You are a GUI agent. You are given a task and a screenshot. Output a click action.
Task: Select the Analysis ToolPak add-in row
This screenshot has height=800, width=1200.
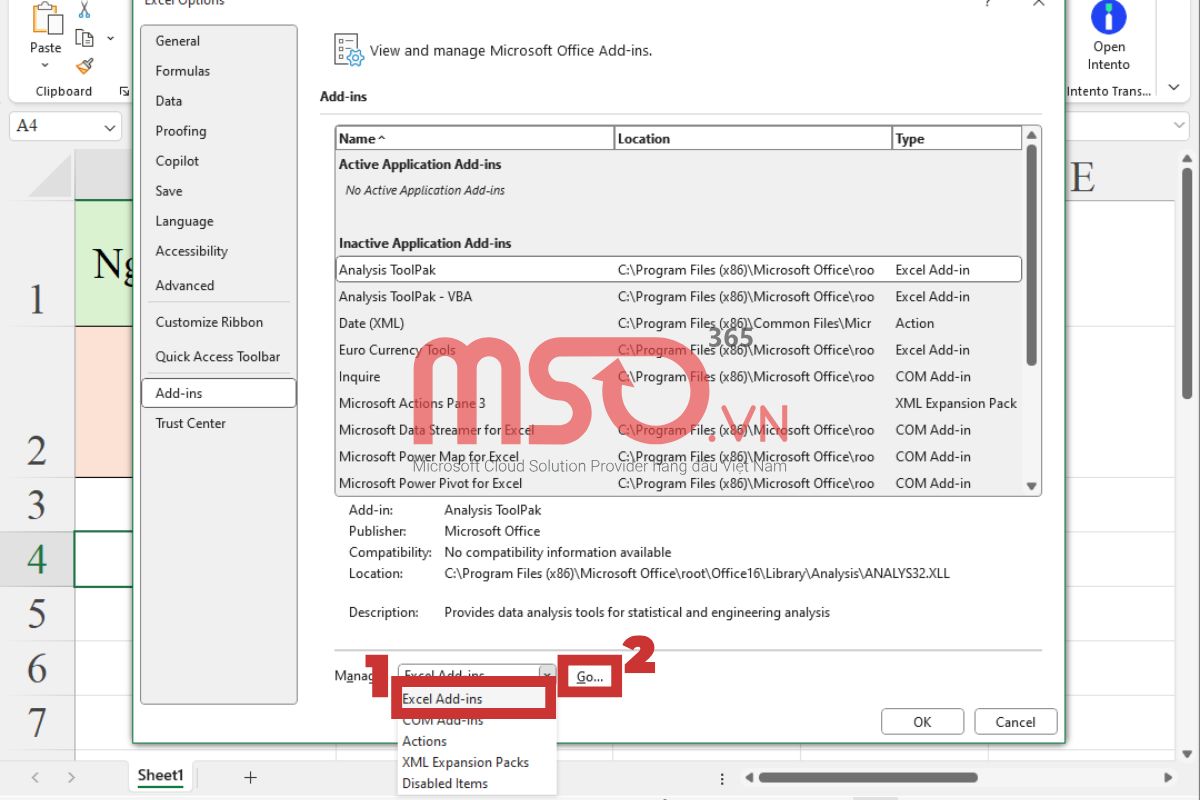679,270
